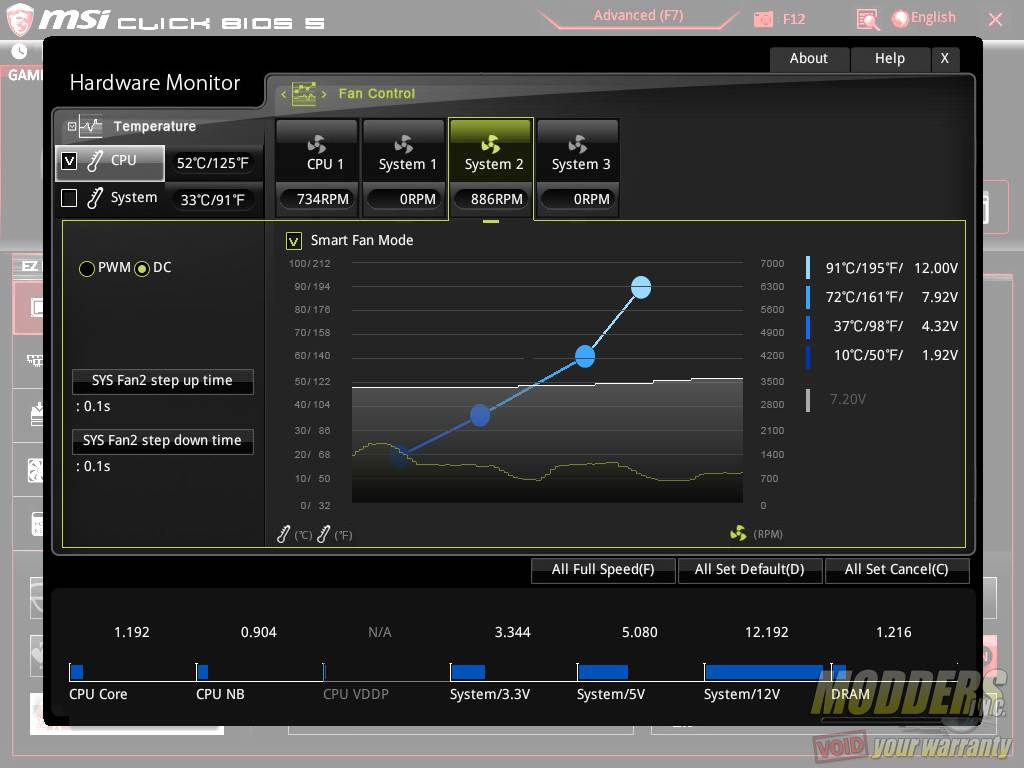Click the color swatch beside 91°C/195°F

808,268
